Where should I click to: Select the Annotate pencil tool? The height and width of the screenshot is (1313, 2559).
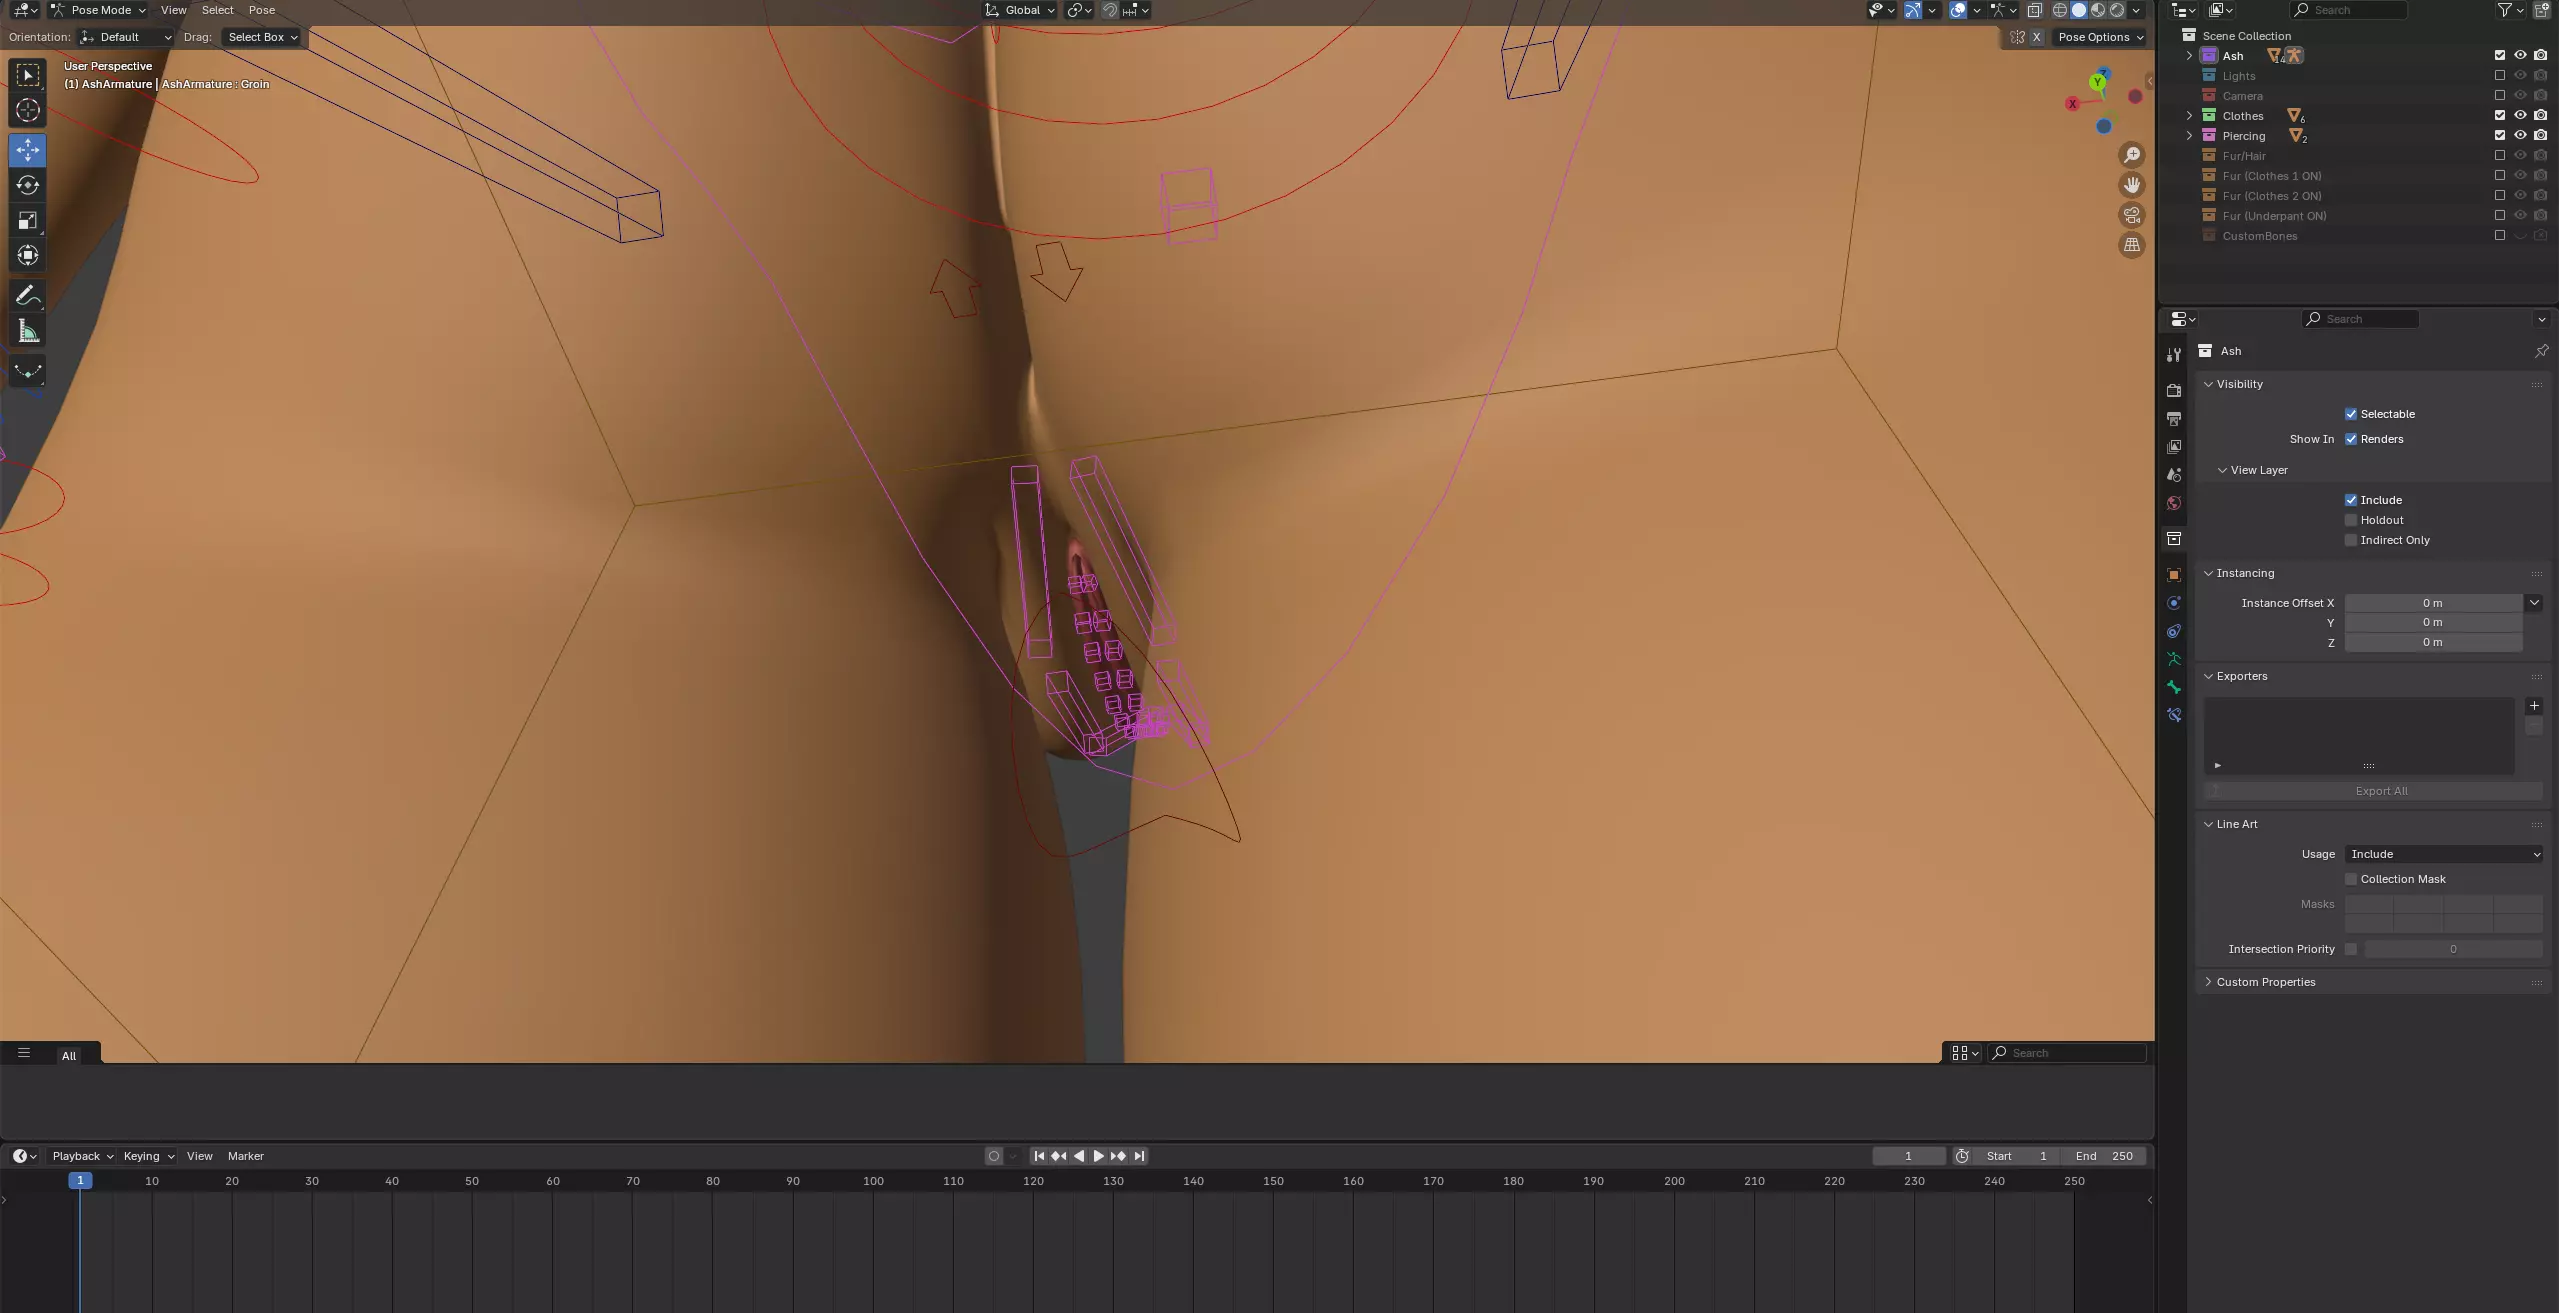[x=28, y=296]
